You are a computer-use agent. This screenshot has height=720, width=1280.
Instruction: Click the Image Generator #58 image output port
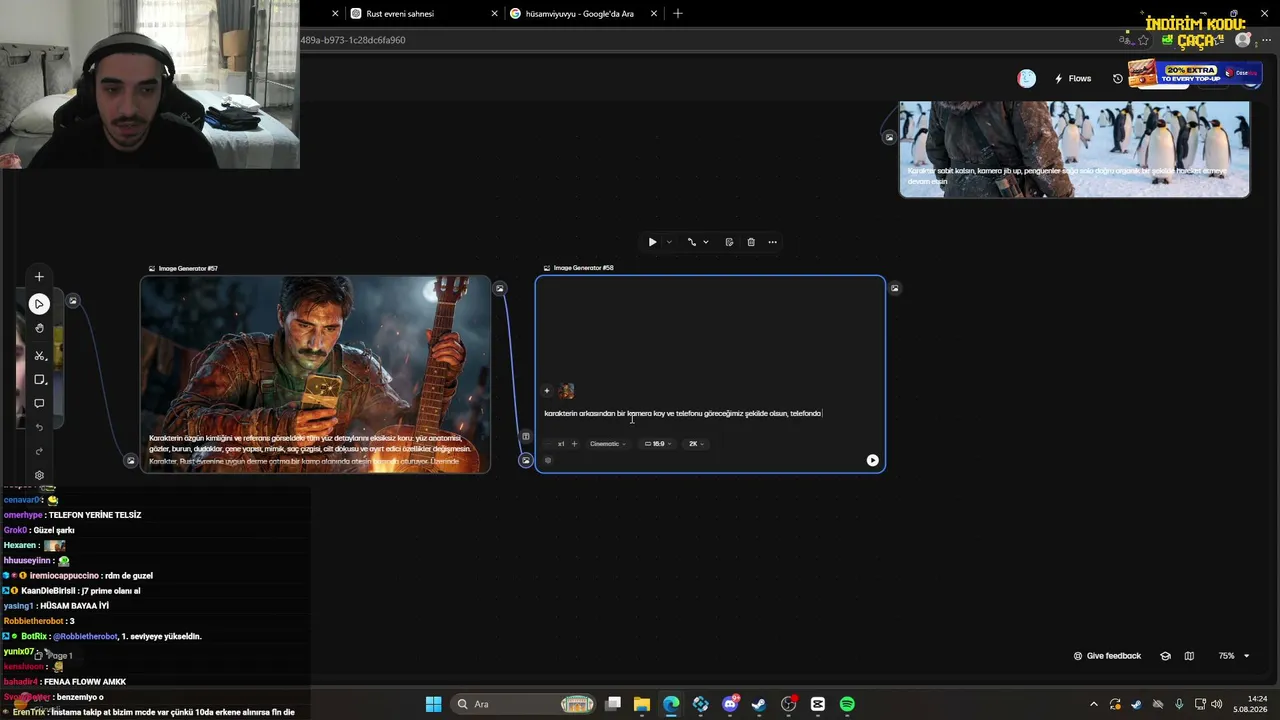(x=895, y=289)
